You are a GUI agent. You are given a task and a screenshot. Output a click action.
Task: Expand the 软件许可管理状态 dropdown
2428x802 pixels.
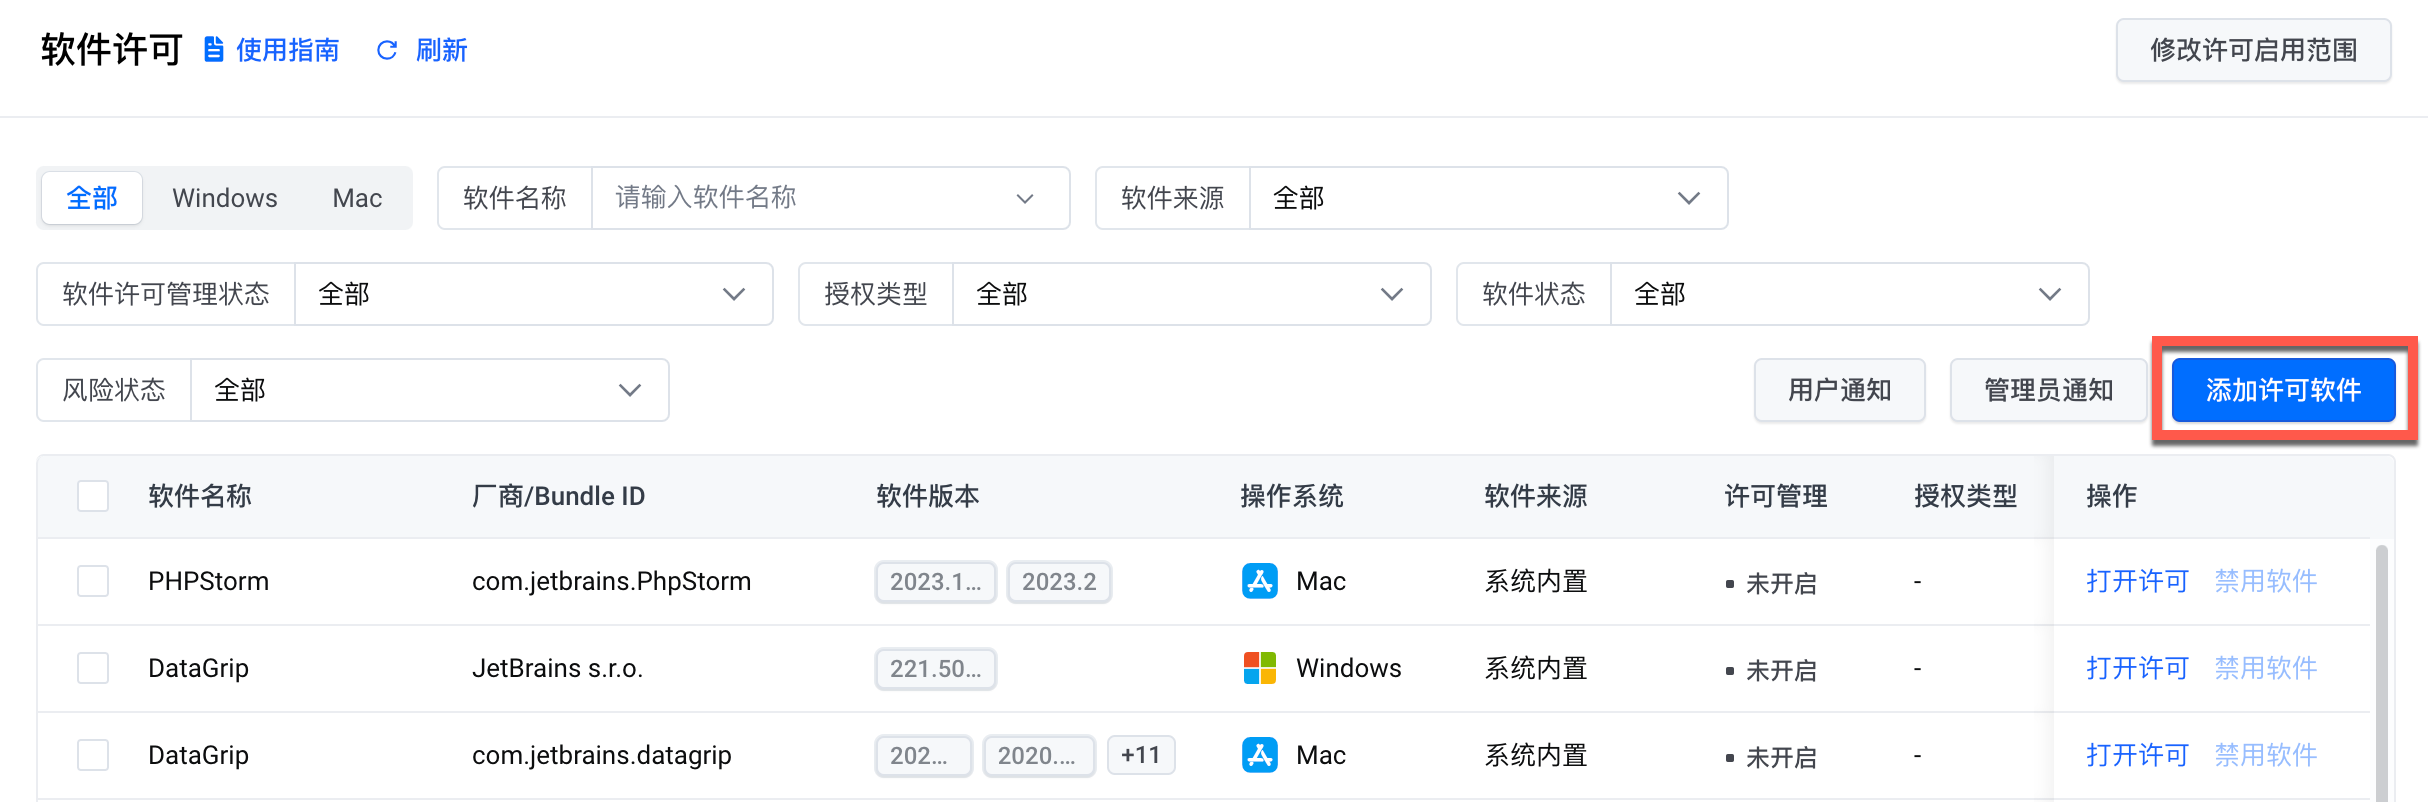[x=533, y=294]
